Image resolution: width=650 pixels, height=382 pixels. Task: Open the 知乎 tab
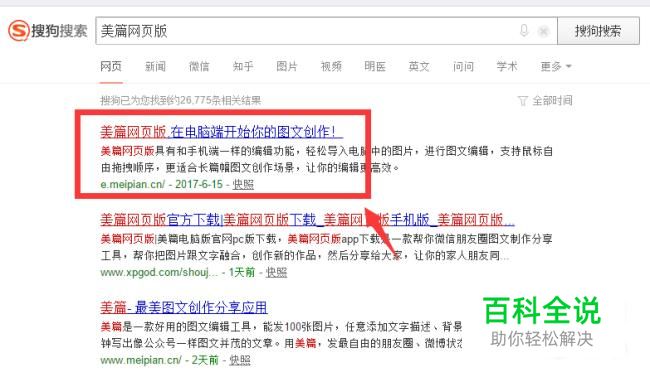pos(243,66)
